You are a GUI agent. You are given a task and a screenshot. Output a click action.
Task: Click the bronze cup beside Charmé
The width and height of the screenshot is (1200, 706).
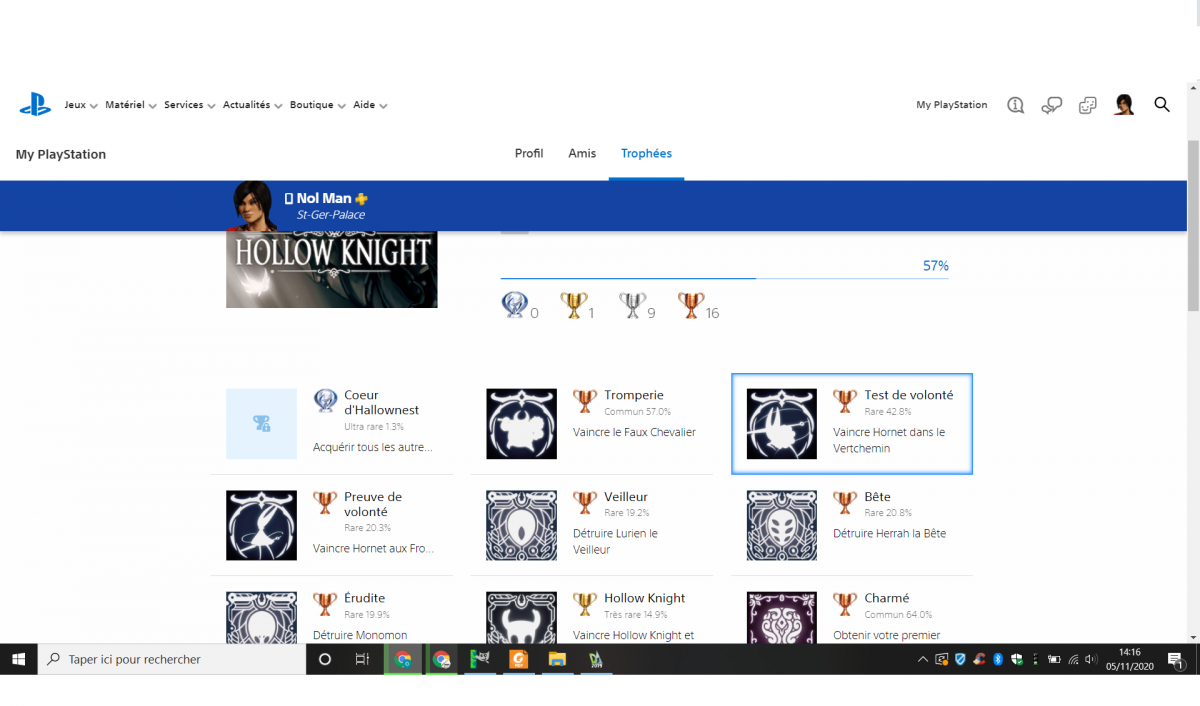(x=846, y=604)
